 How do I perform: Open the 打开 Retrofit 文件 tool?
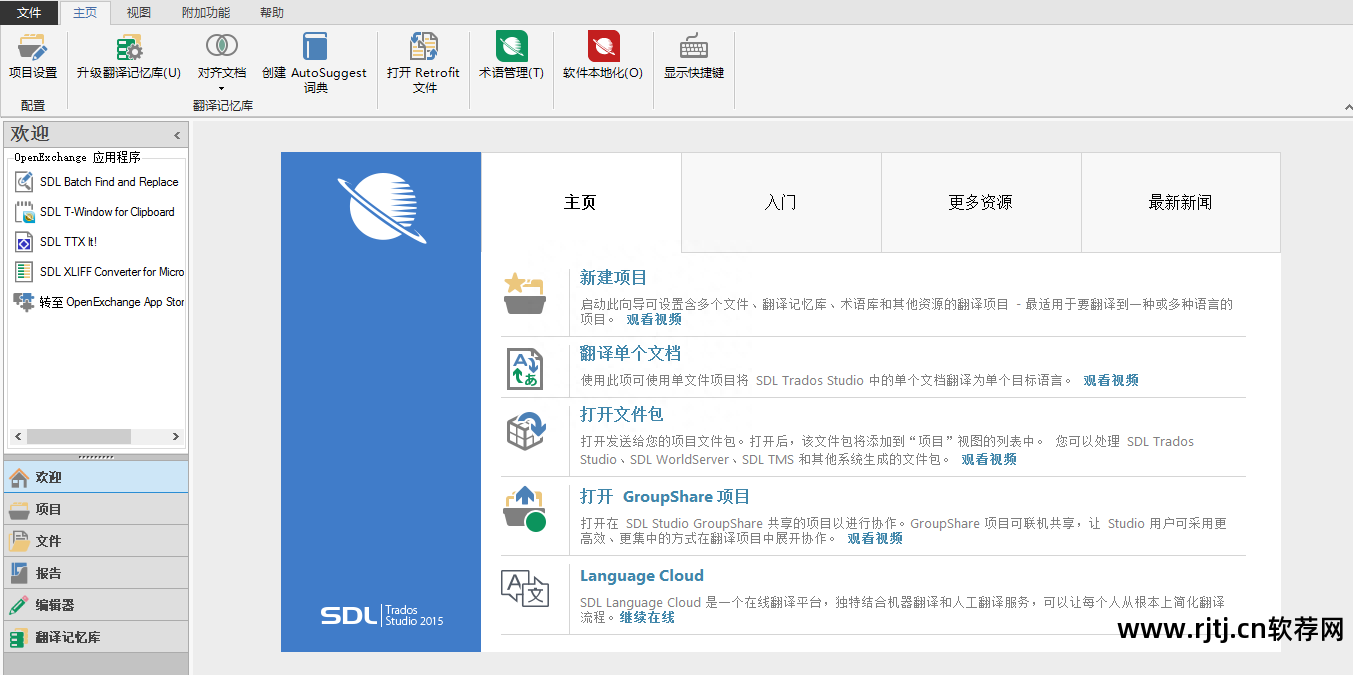click(424, 48)
